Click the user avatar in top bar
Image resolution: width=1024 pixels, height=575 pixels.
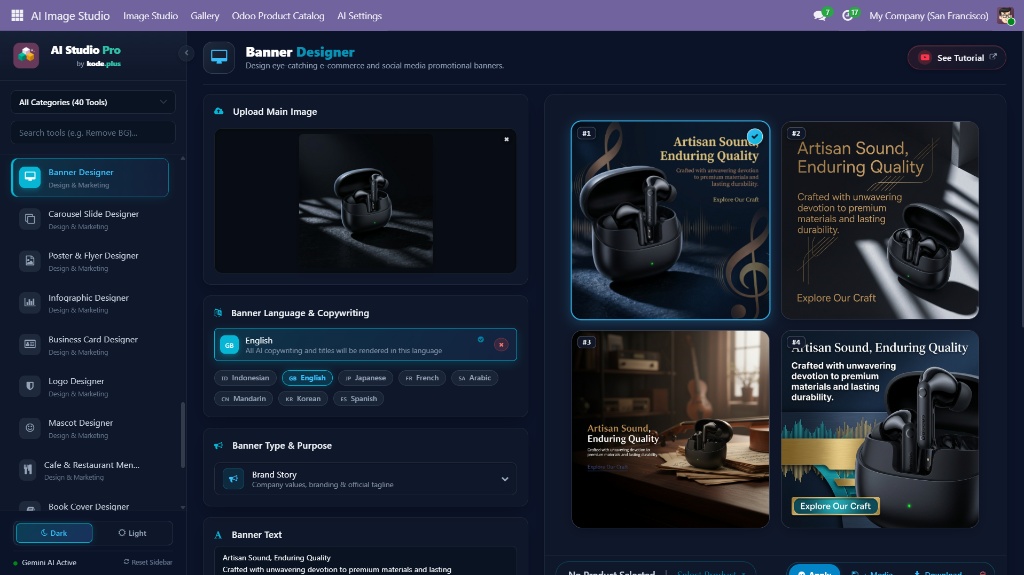pyautogui.click(x=1006, y=15)
